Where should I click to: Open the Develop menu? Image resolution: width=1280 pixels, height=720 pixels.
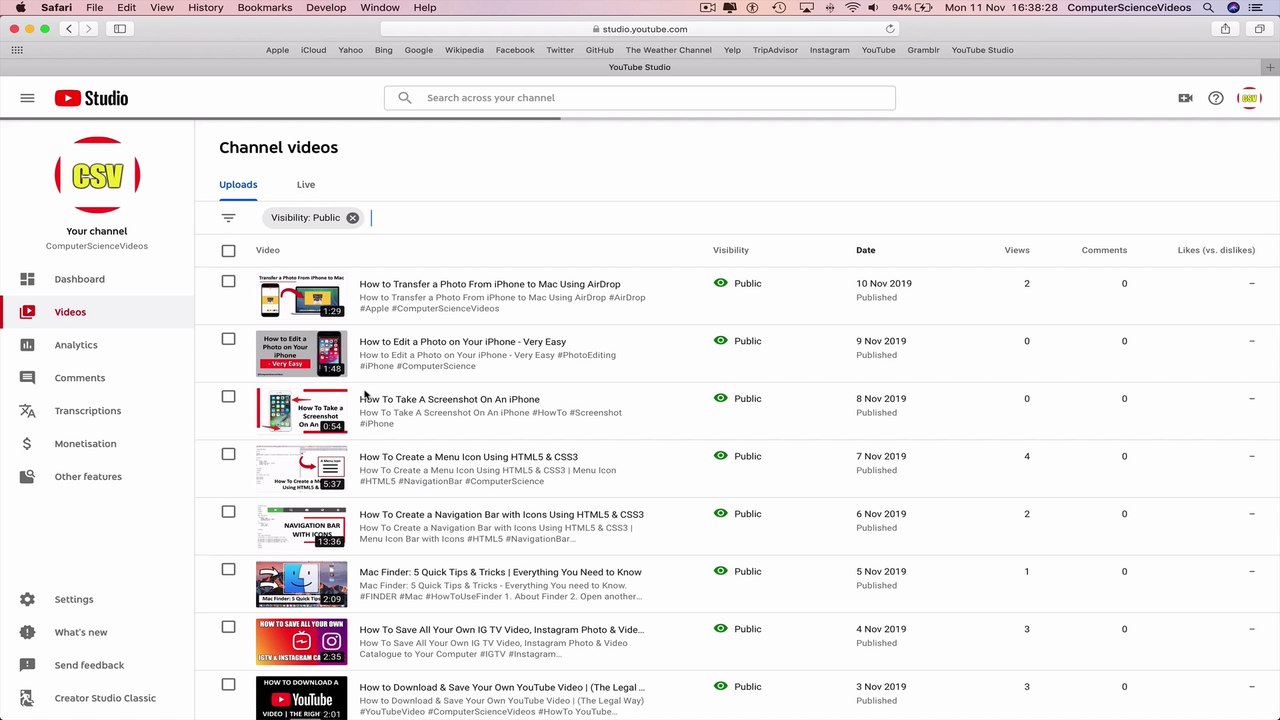pos(326,8)
